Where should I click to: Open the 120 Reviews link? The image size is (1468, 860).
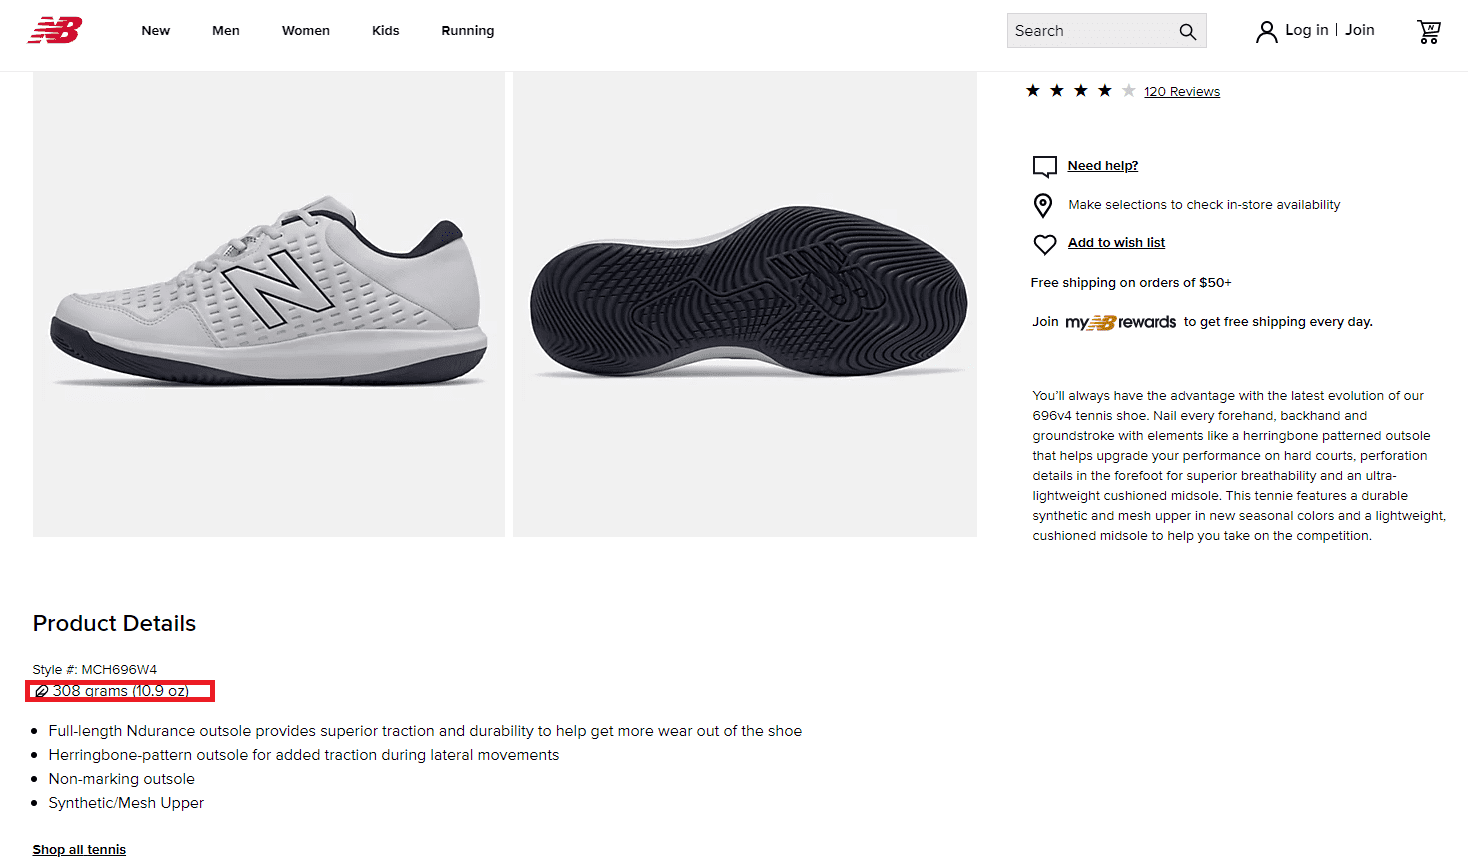(1181, 91)
